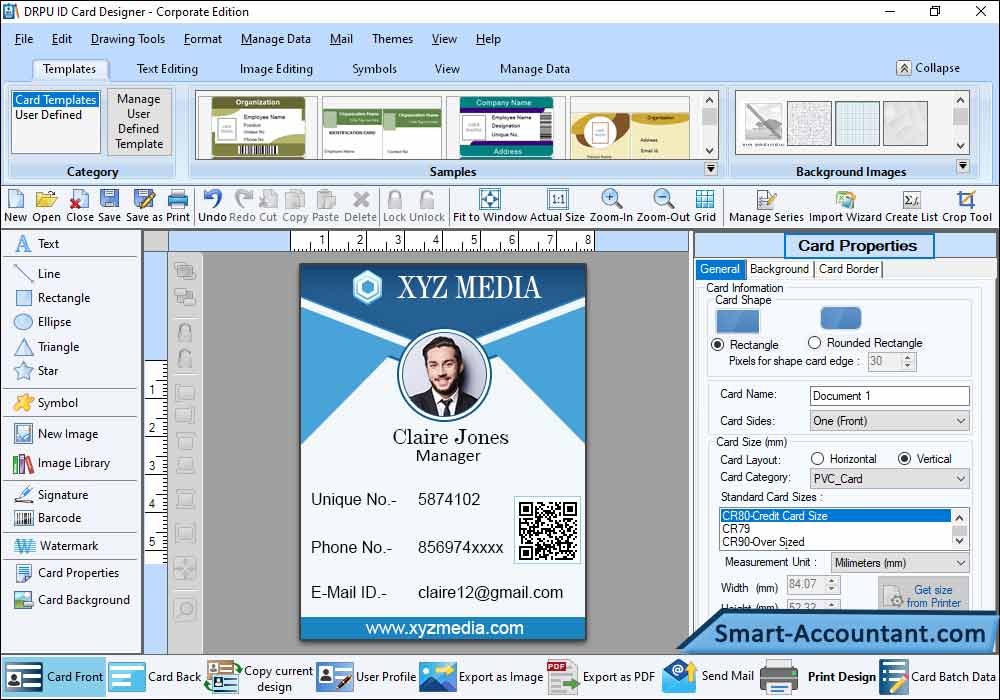Undo the last action
This screenshot has height=700, width=1000.
[x=212, y=206]
